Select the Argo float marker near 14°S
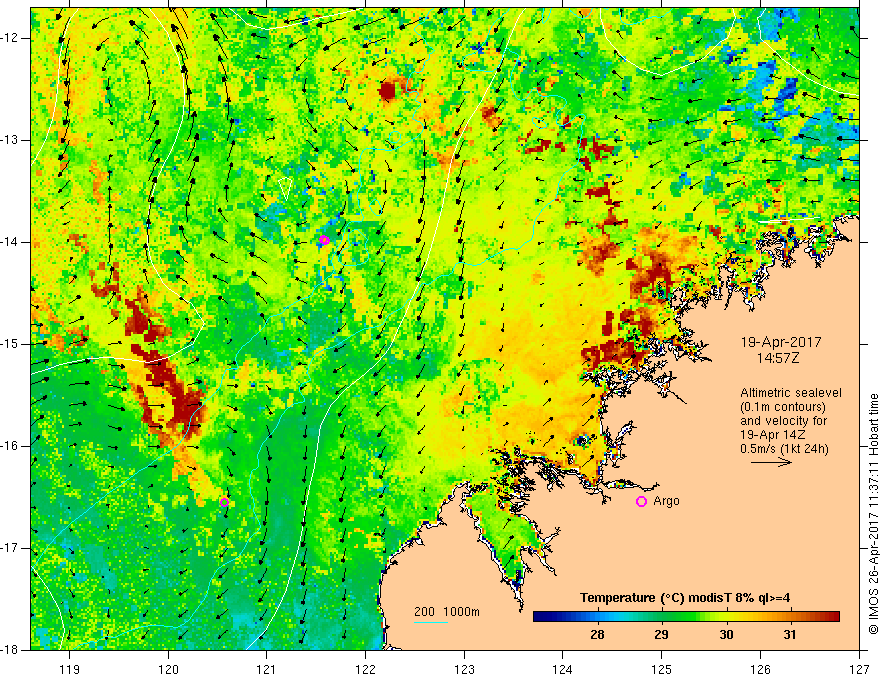The height and width of the screenshot is (680, 880). [x=324, y=240]
